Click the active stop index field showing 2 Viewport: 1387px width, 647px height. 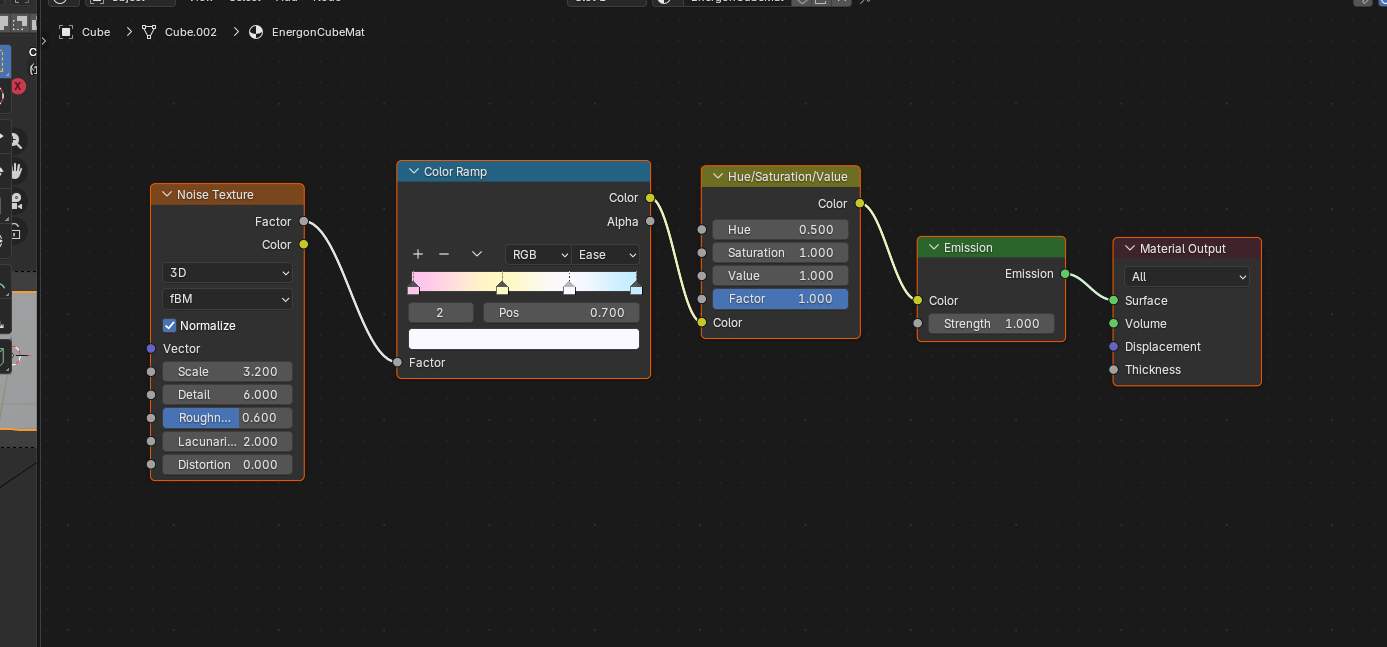440,313
